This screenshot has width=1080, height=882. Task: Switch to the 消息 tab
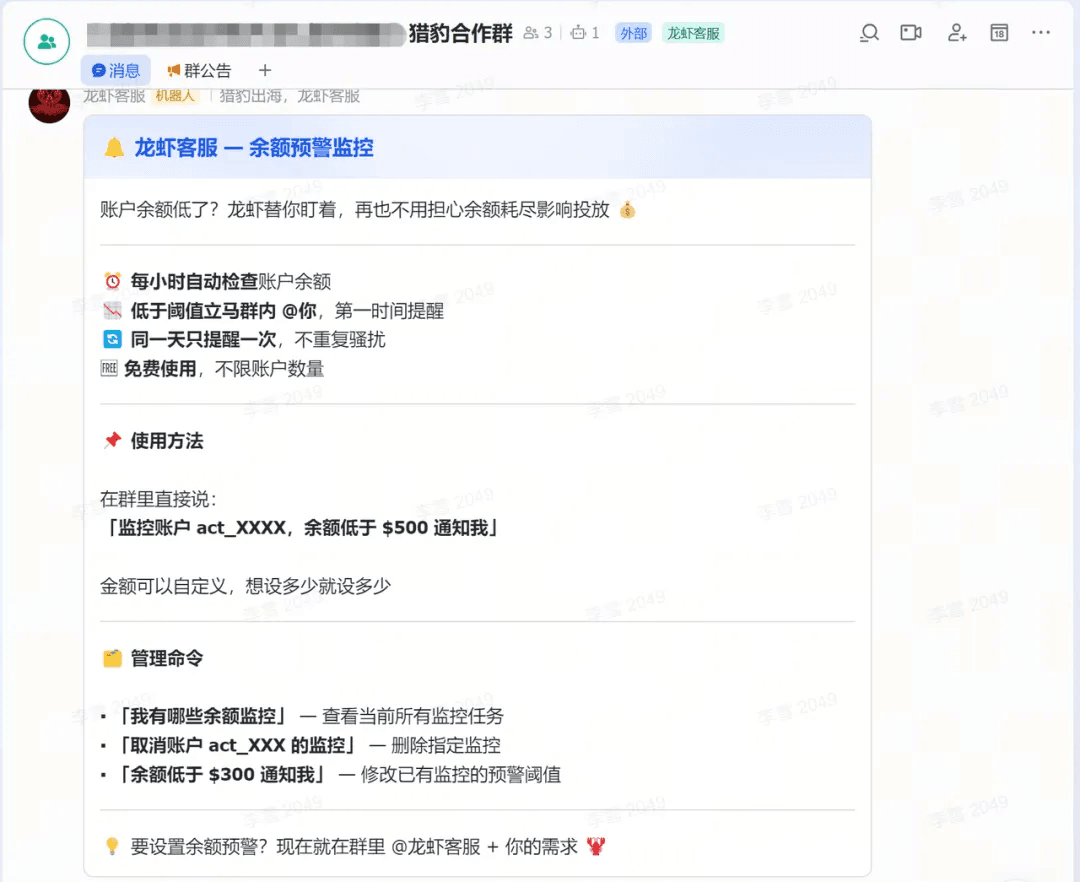coord(116,70)
